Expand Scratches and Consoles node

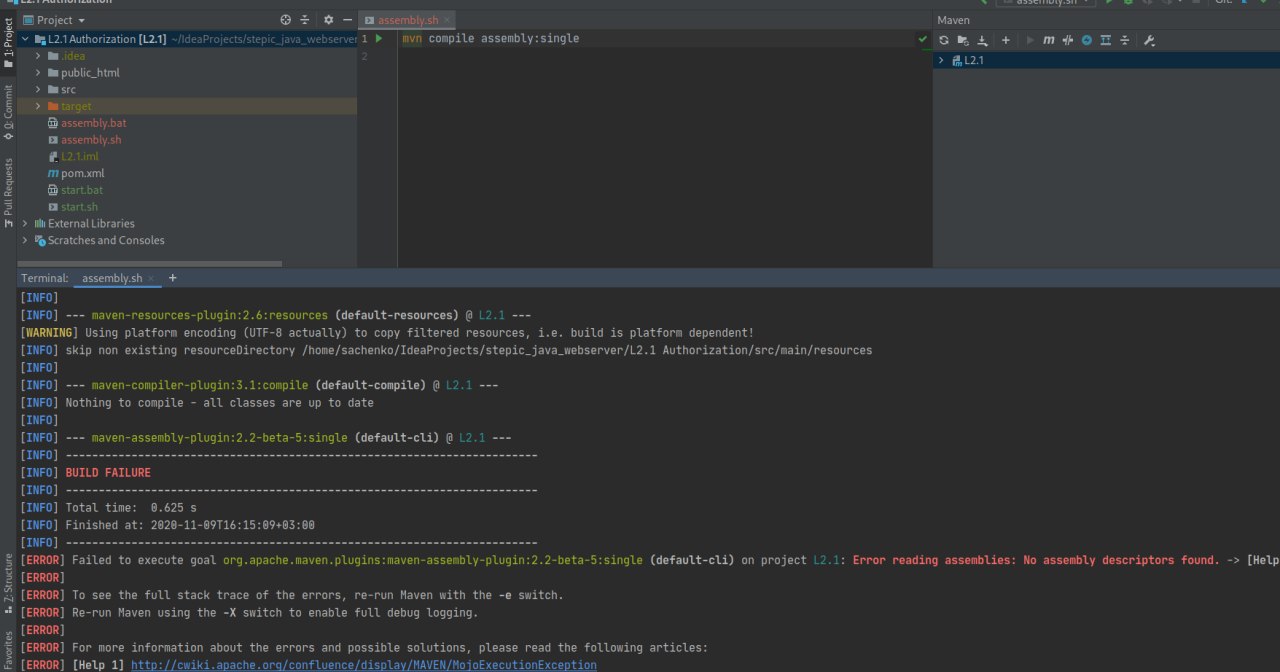point(25,241)
